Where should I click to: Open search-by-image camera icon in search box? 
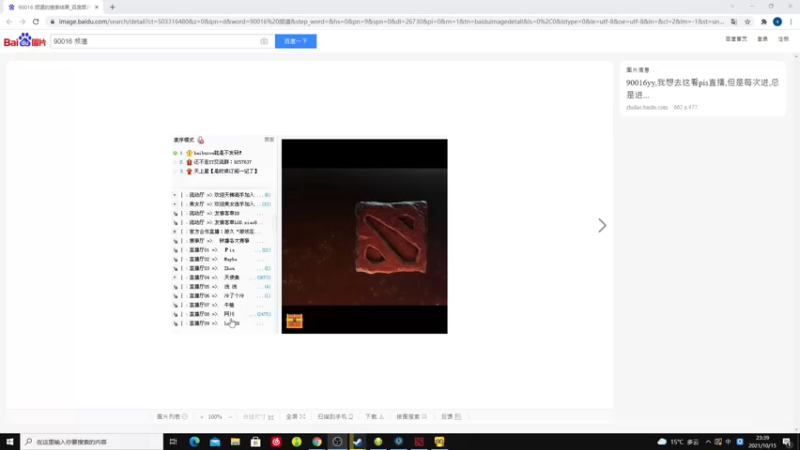click(264, 41)
